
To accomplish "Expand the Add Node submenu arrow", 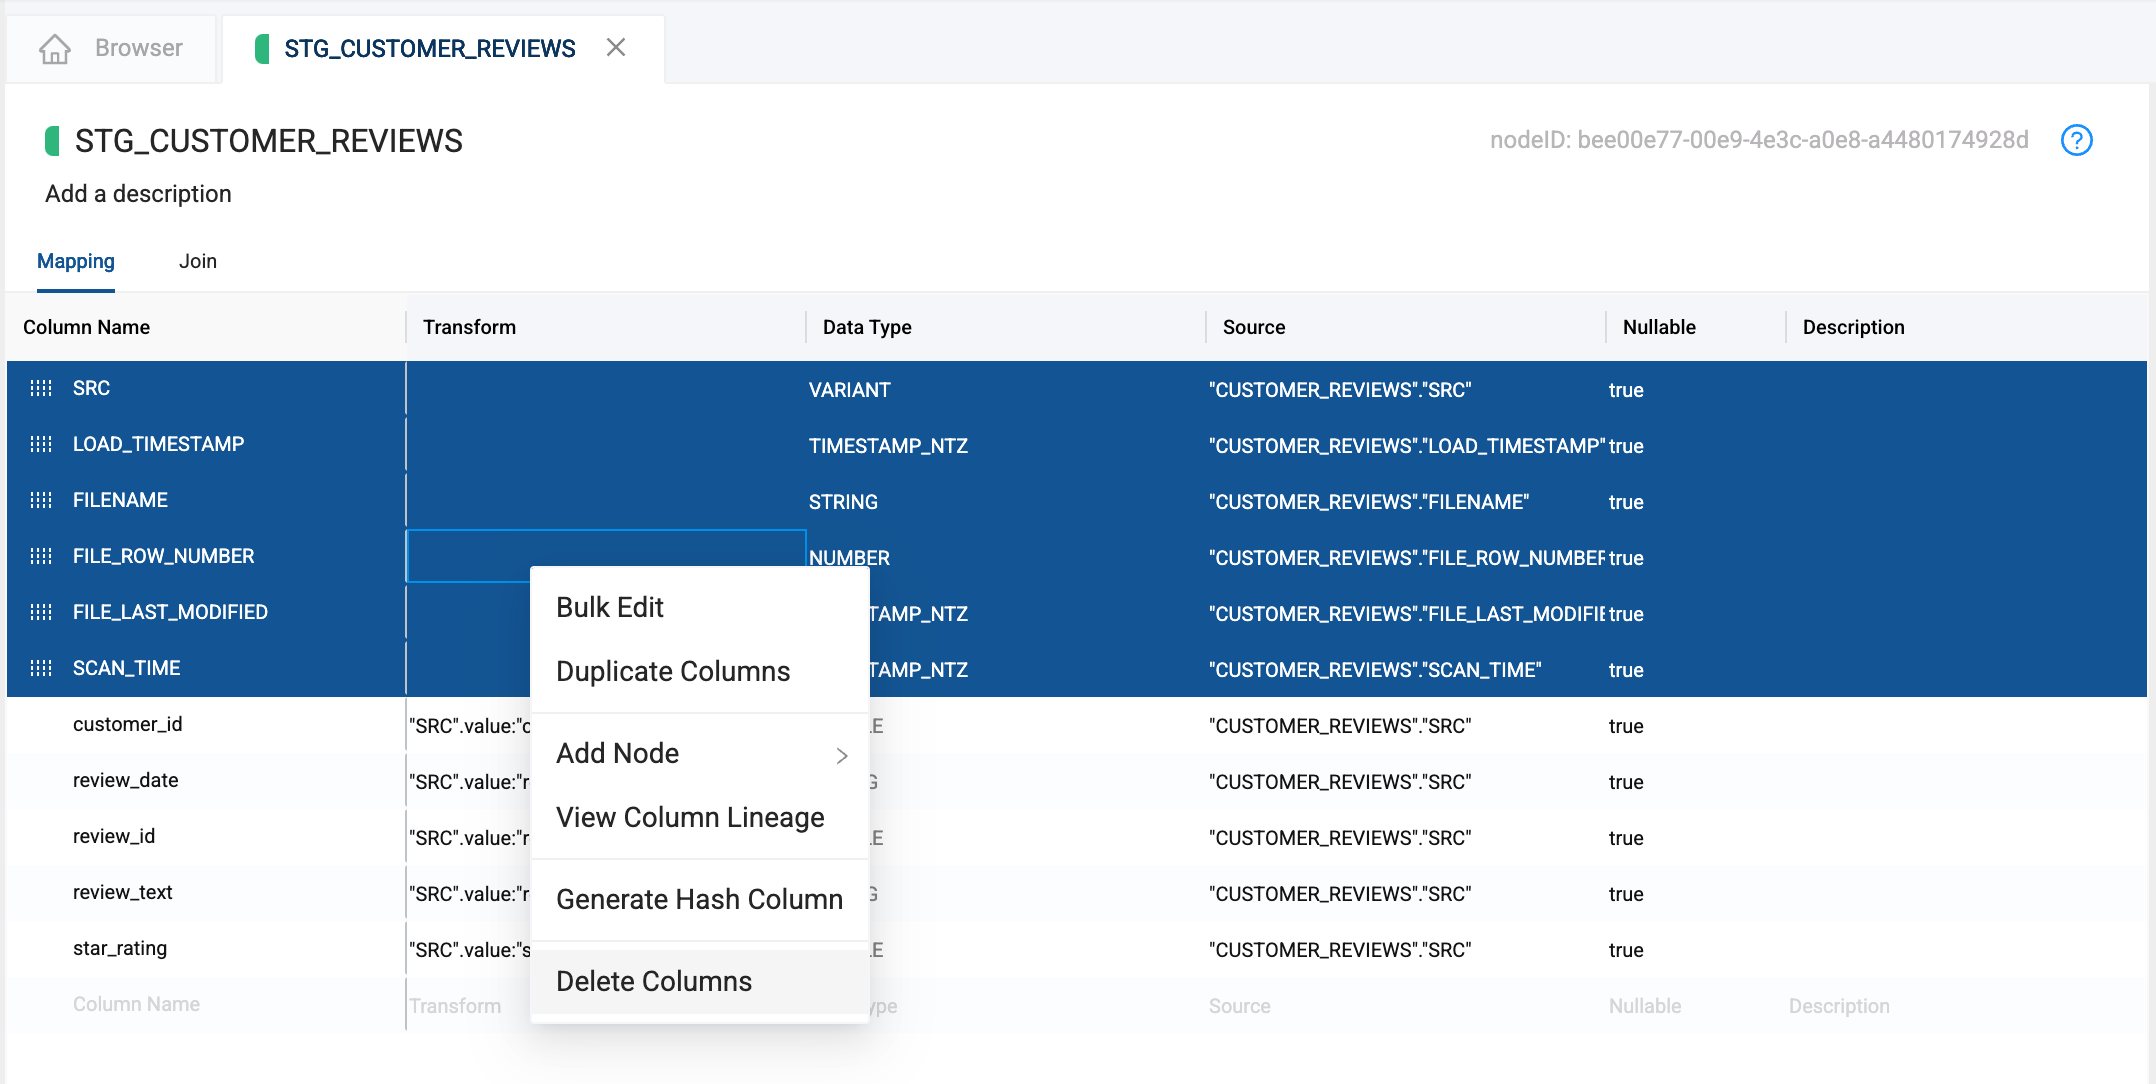I will point(841,756).
